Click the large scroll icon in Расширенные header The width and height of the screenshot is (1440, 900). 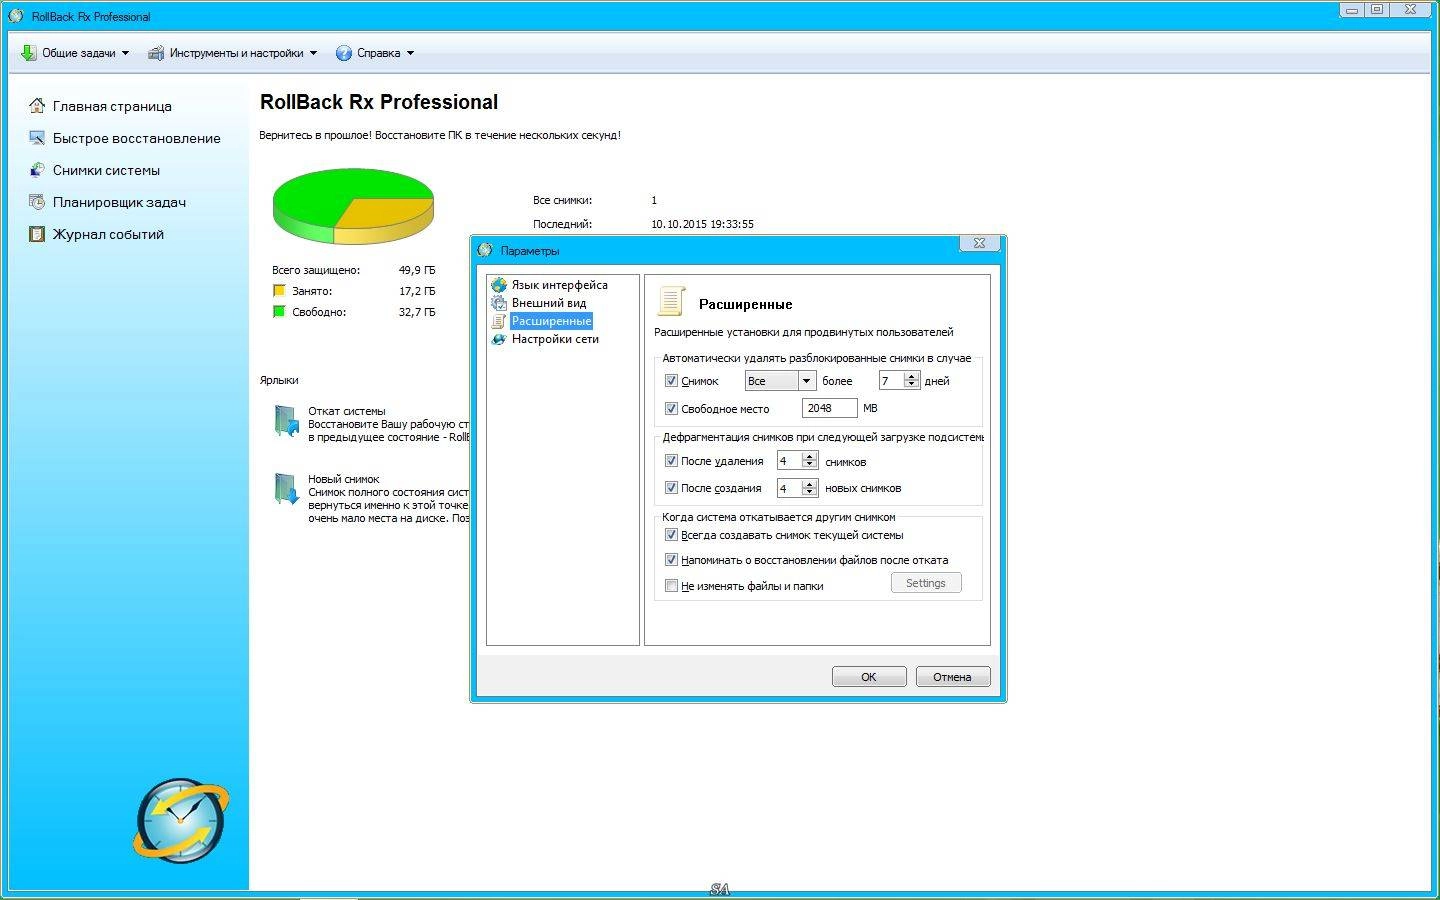coord(671,301)
